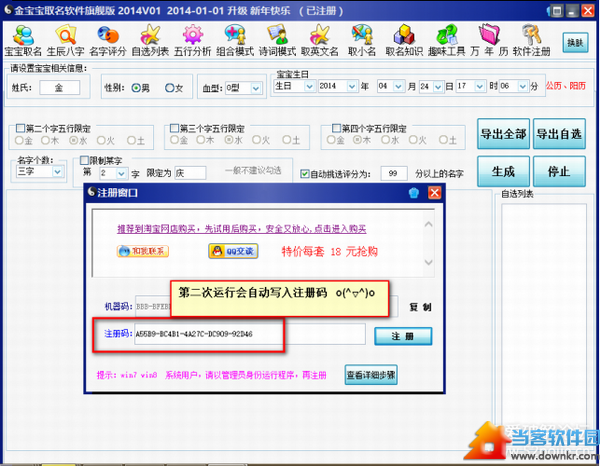Click the score 99 input field

pyautogui.click(x=394, y=173)
